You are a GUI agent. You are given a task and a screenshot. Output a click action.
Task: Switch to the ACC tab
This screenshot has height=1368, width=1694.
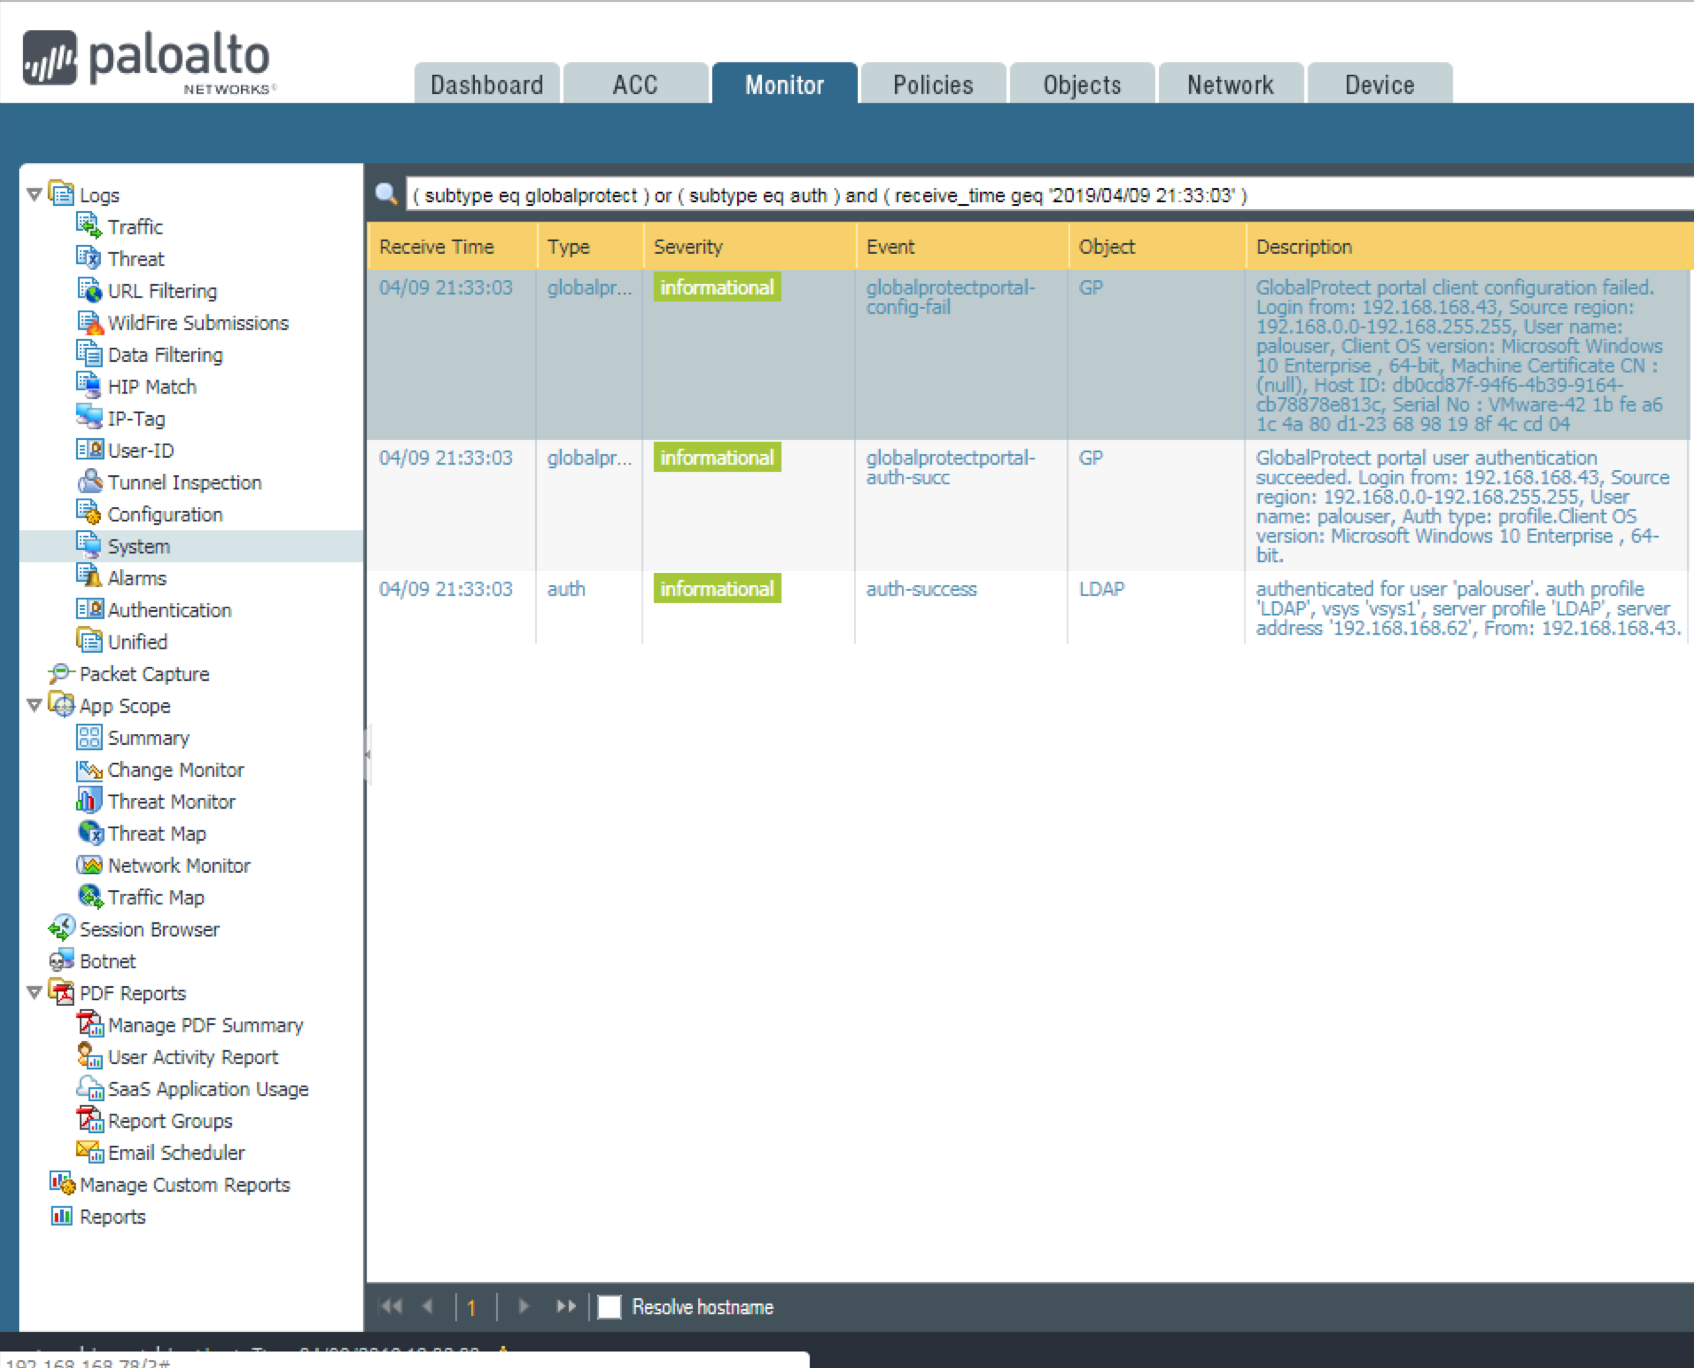[635, 84]
